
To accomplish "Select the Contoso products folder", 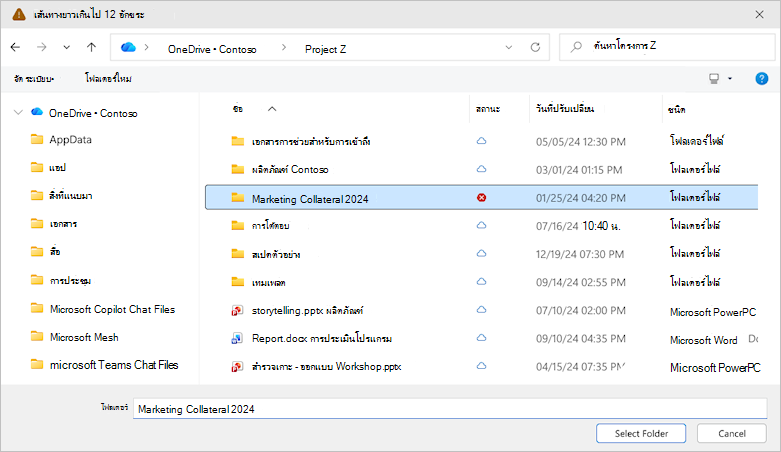I will tap(290, 169).
